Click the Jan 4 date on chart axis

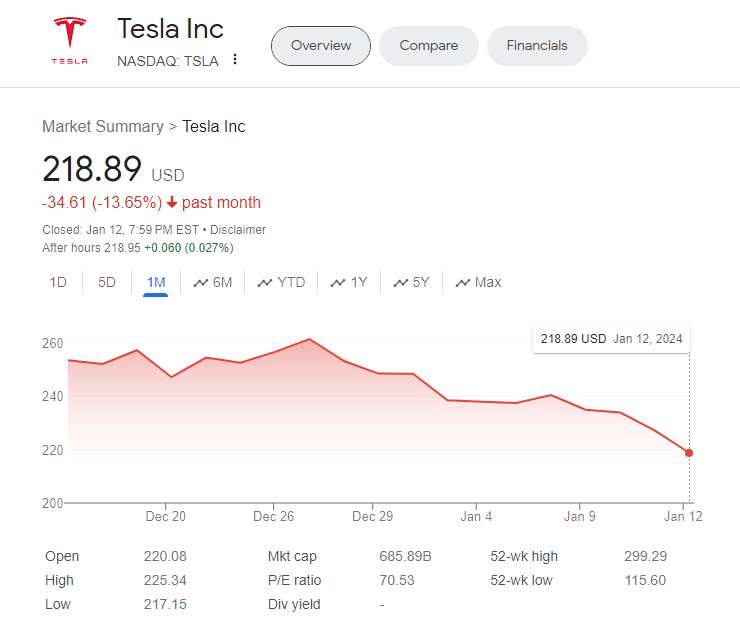[476, 517]
